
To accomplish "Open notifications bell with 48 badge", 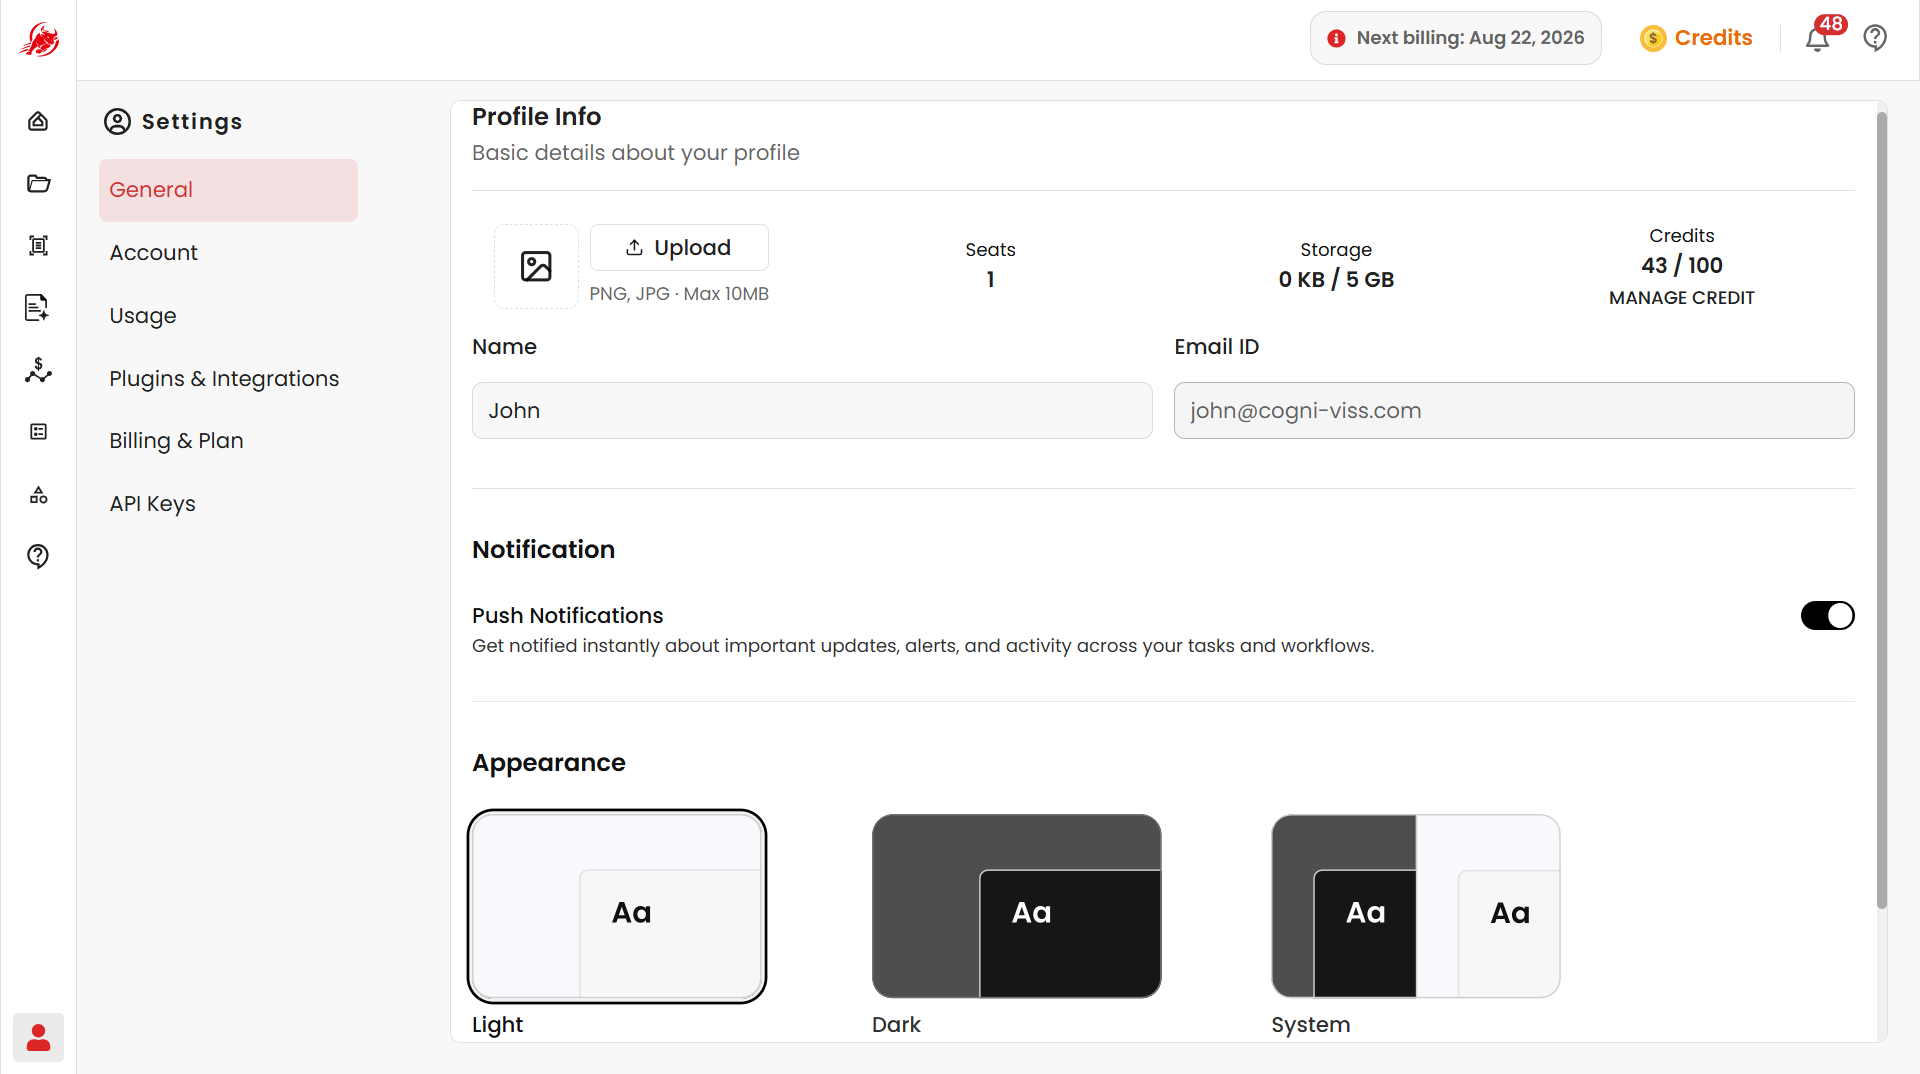I will (x=1817, y=39).
